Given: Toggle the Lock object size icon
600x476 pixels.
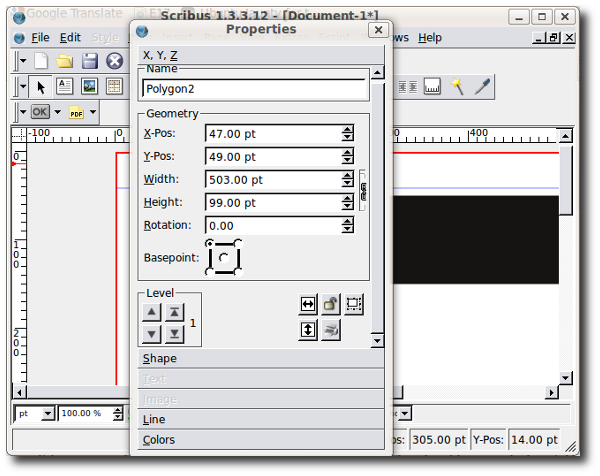Looking at the screenshot, I should coord(354,305).
